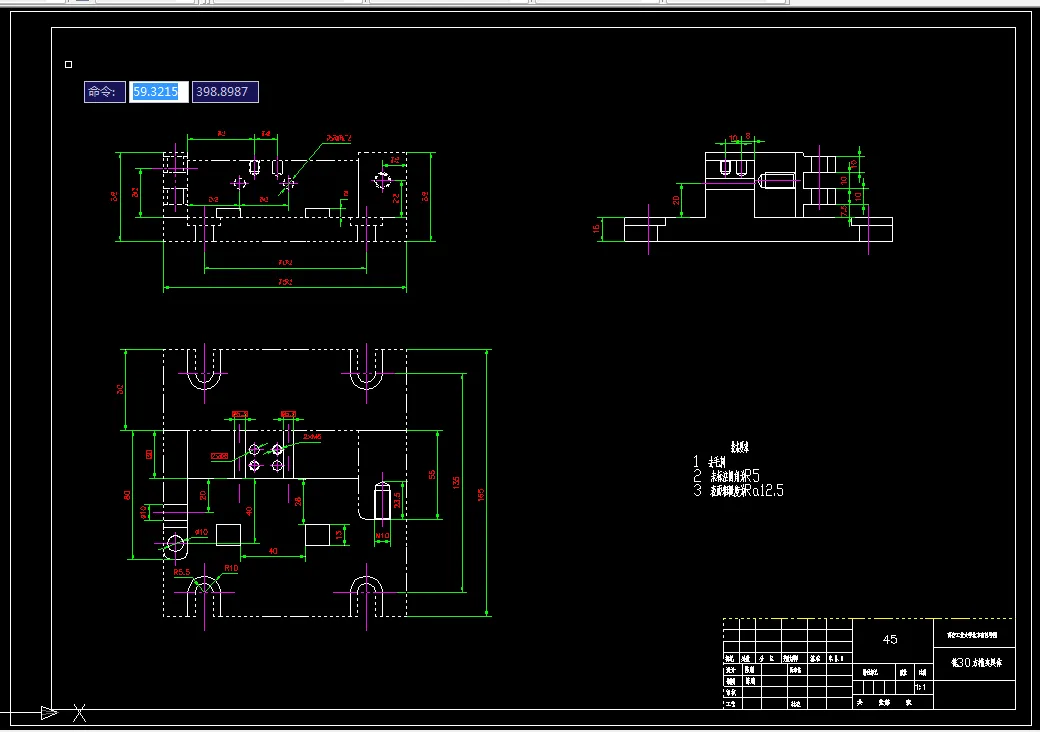Select the part name cell containing 30

click(x=976, y=662)
